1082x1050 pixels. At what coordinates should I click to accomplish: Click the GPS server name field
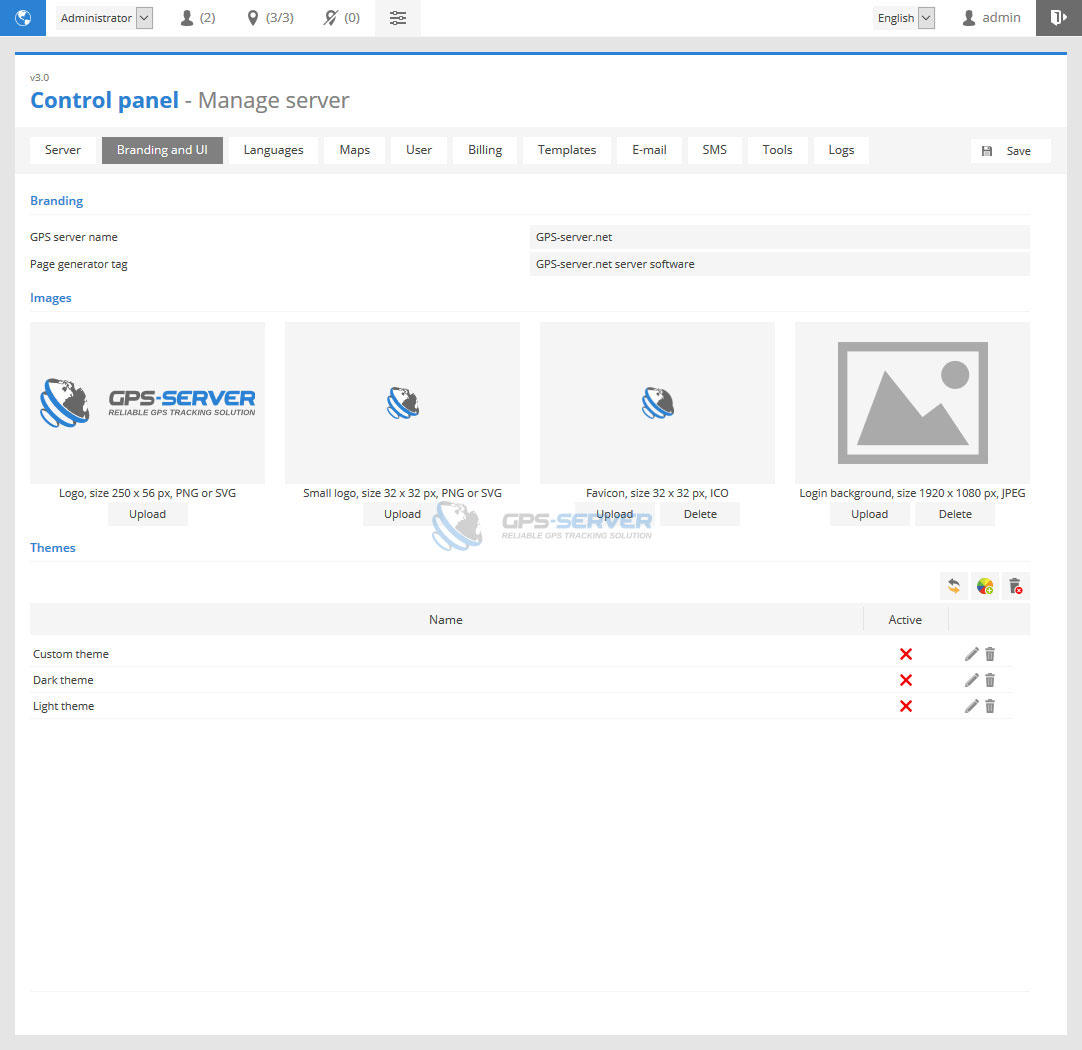point(779,237)
